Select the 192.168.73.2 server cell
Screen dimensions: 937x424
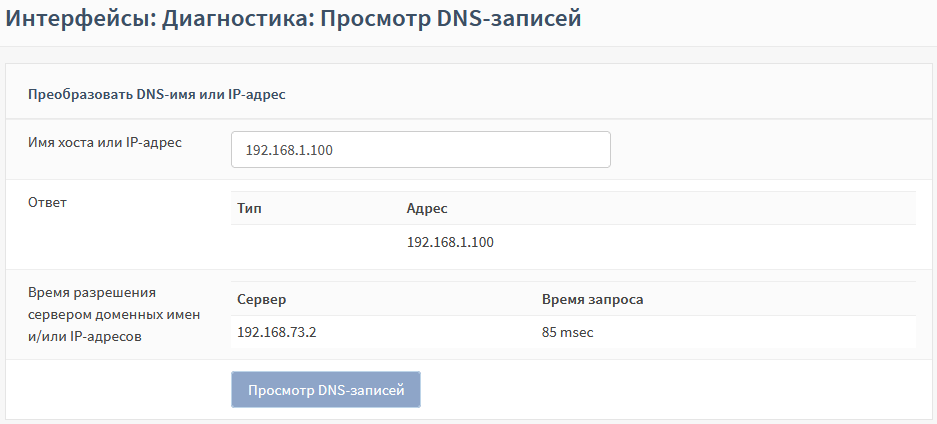point(277,332)
